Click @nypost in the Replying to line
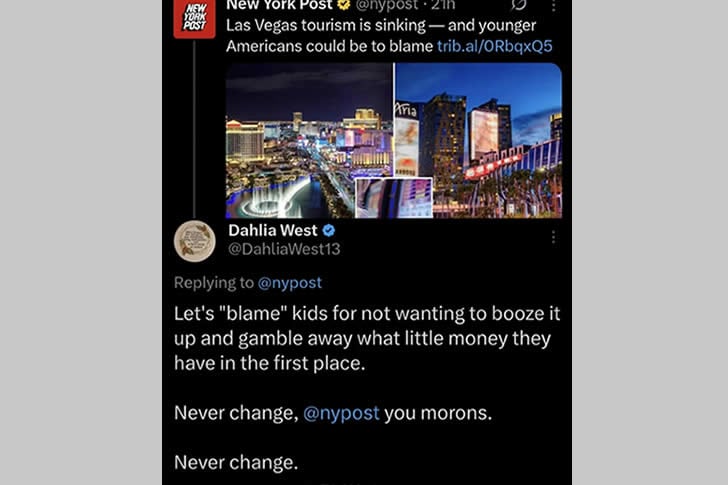This screenshot has height=485, width=728. pos(290,282)
